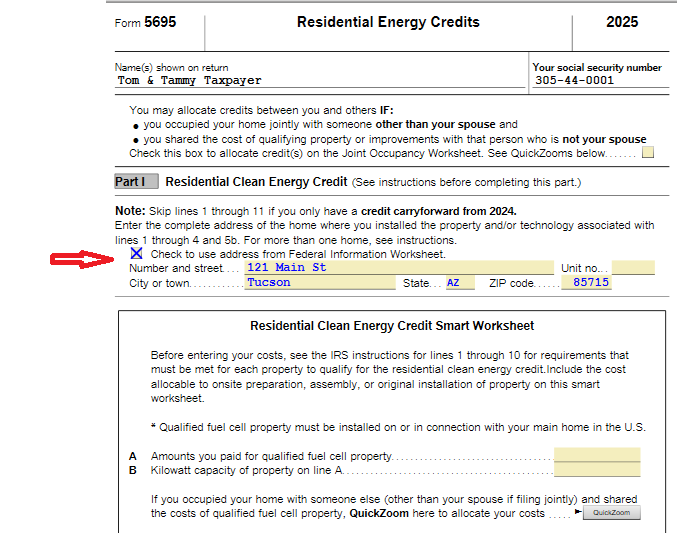The height and width of the screenshot is (533, 677).
Task: Click the Part I heading label
Action: pos(136,181)
